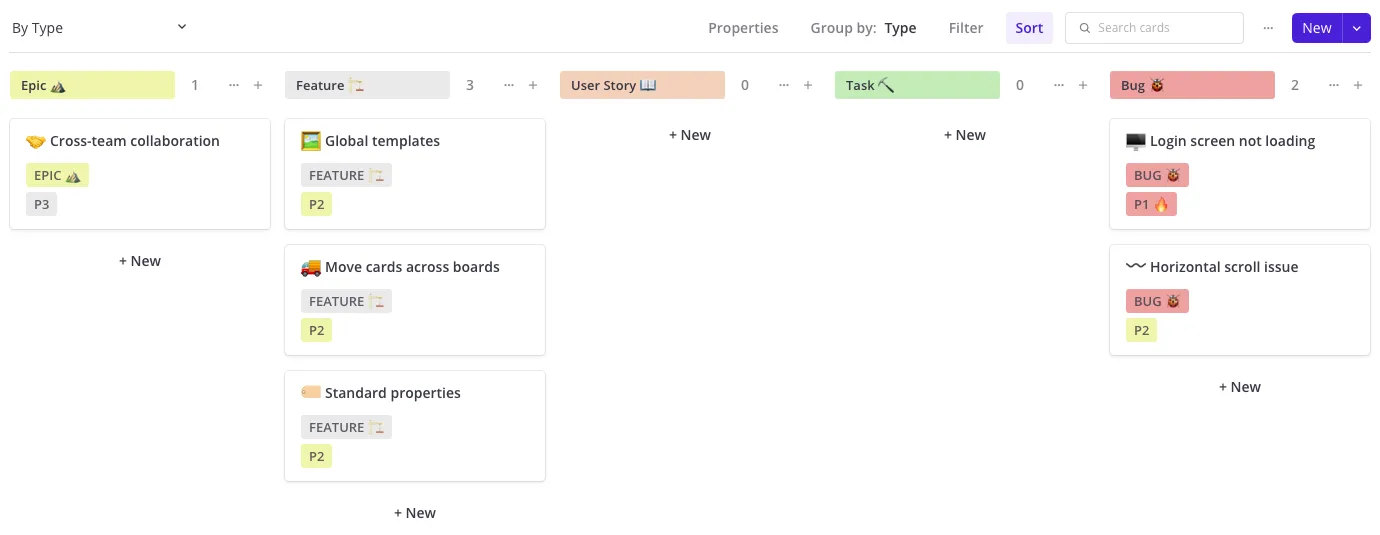
Task: Open the Global templates card
Action: [x=415, y=174]
